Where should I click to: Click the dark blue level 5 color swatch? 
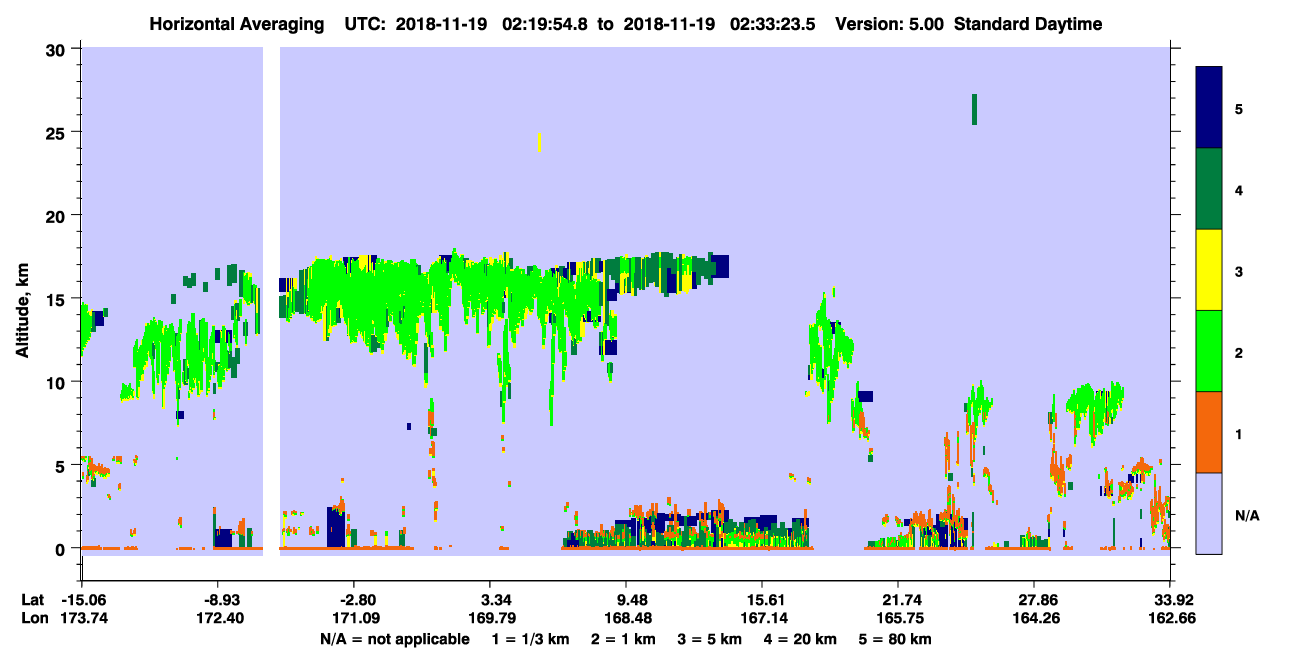click(x=1209, y=108)
